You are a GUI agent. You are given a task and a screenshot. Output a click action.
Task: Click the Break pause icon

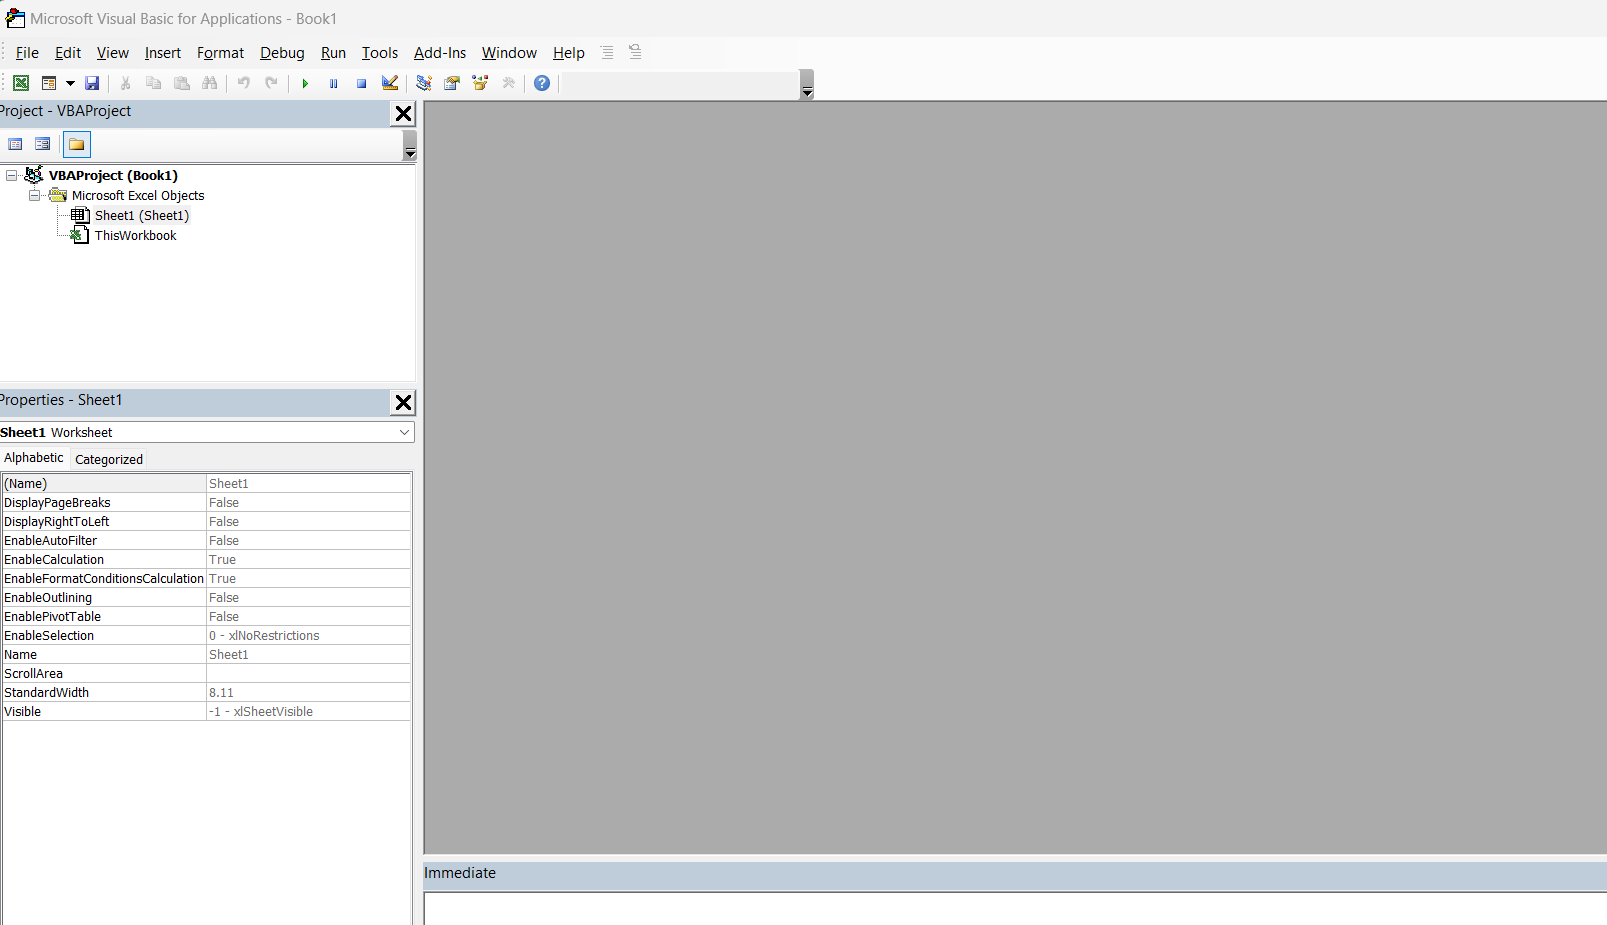(x=333, y=83)
